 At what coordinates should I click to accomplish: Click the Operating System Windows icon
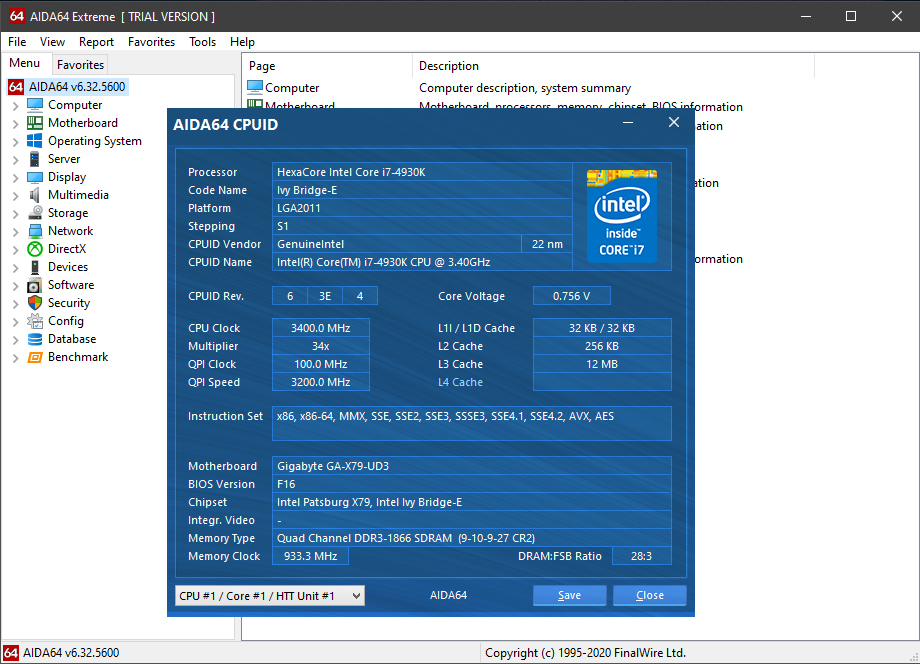click(35, 141)
